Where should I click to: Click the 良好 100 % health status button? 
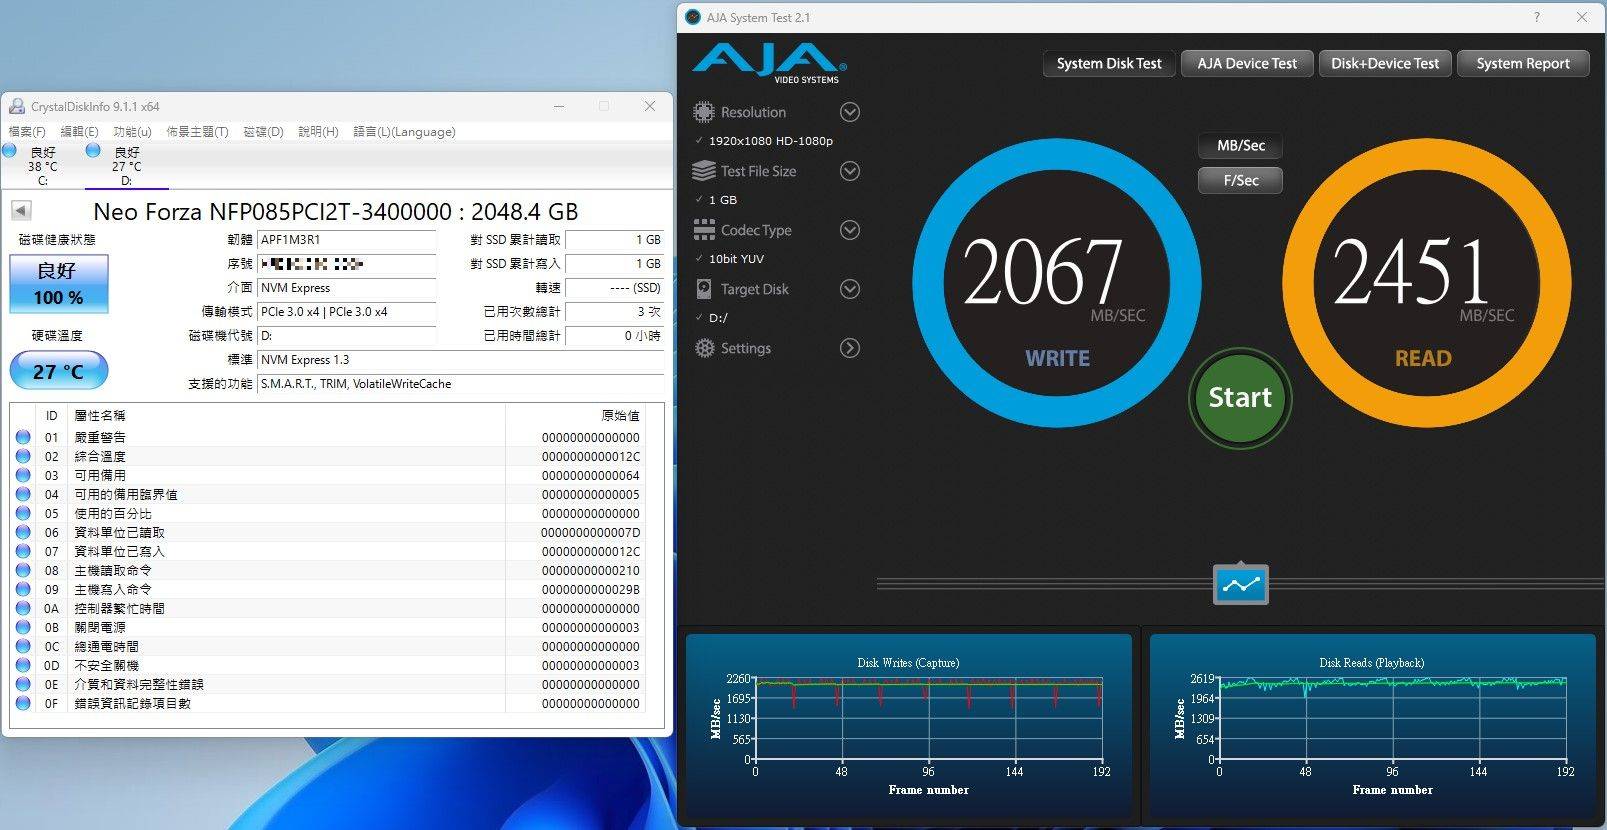coord(59,284)
